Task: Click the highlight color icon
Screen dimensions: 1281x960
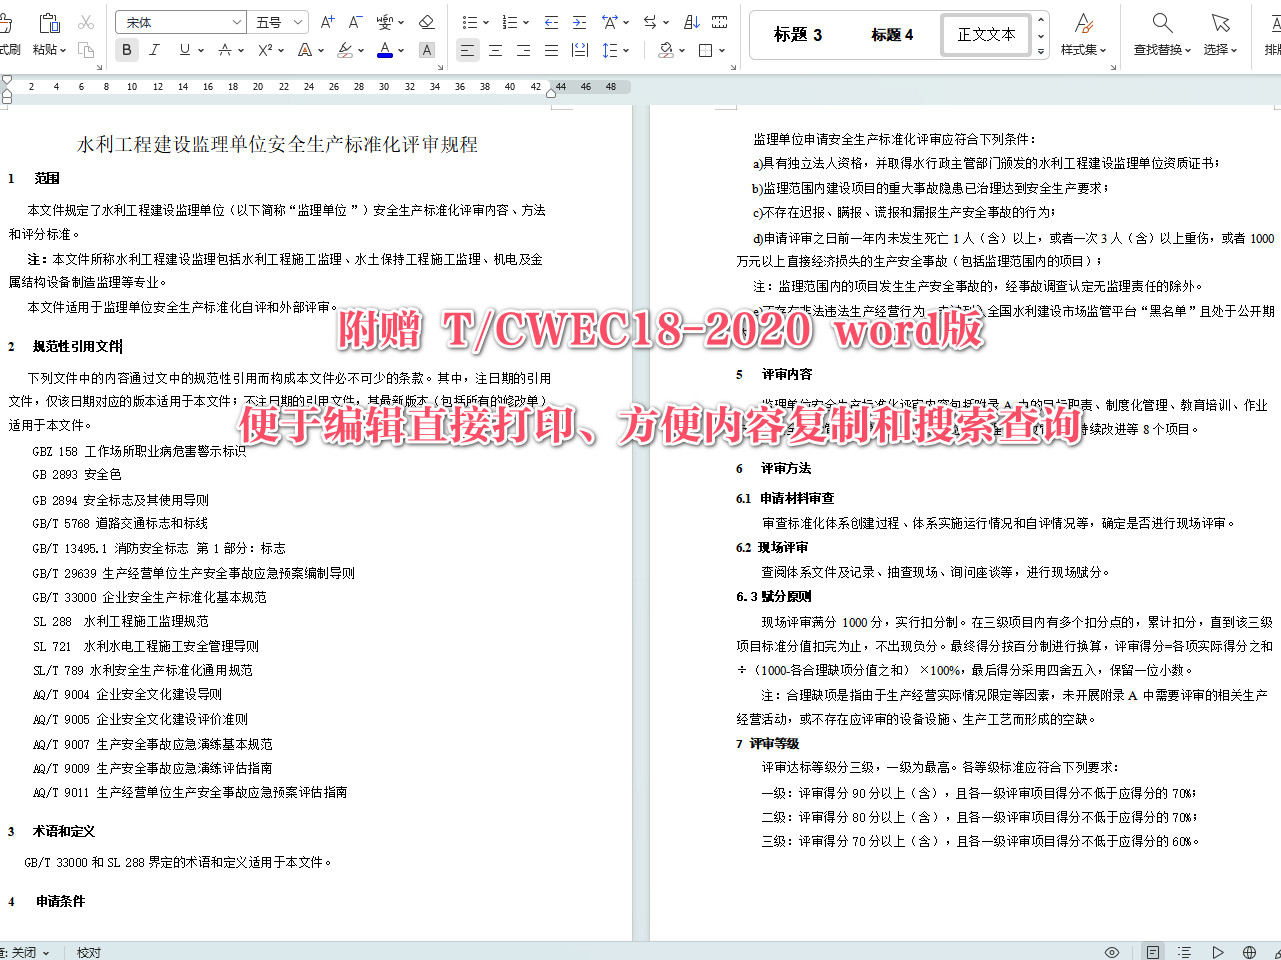Action: click(x=345, y=51)
